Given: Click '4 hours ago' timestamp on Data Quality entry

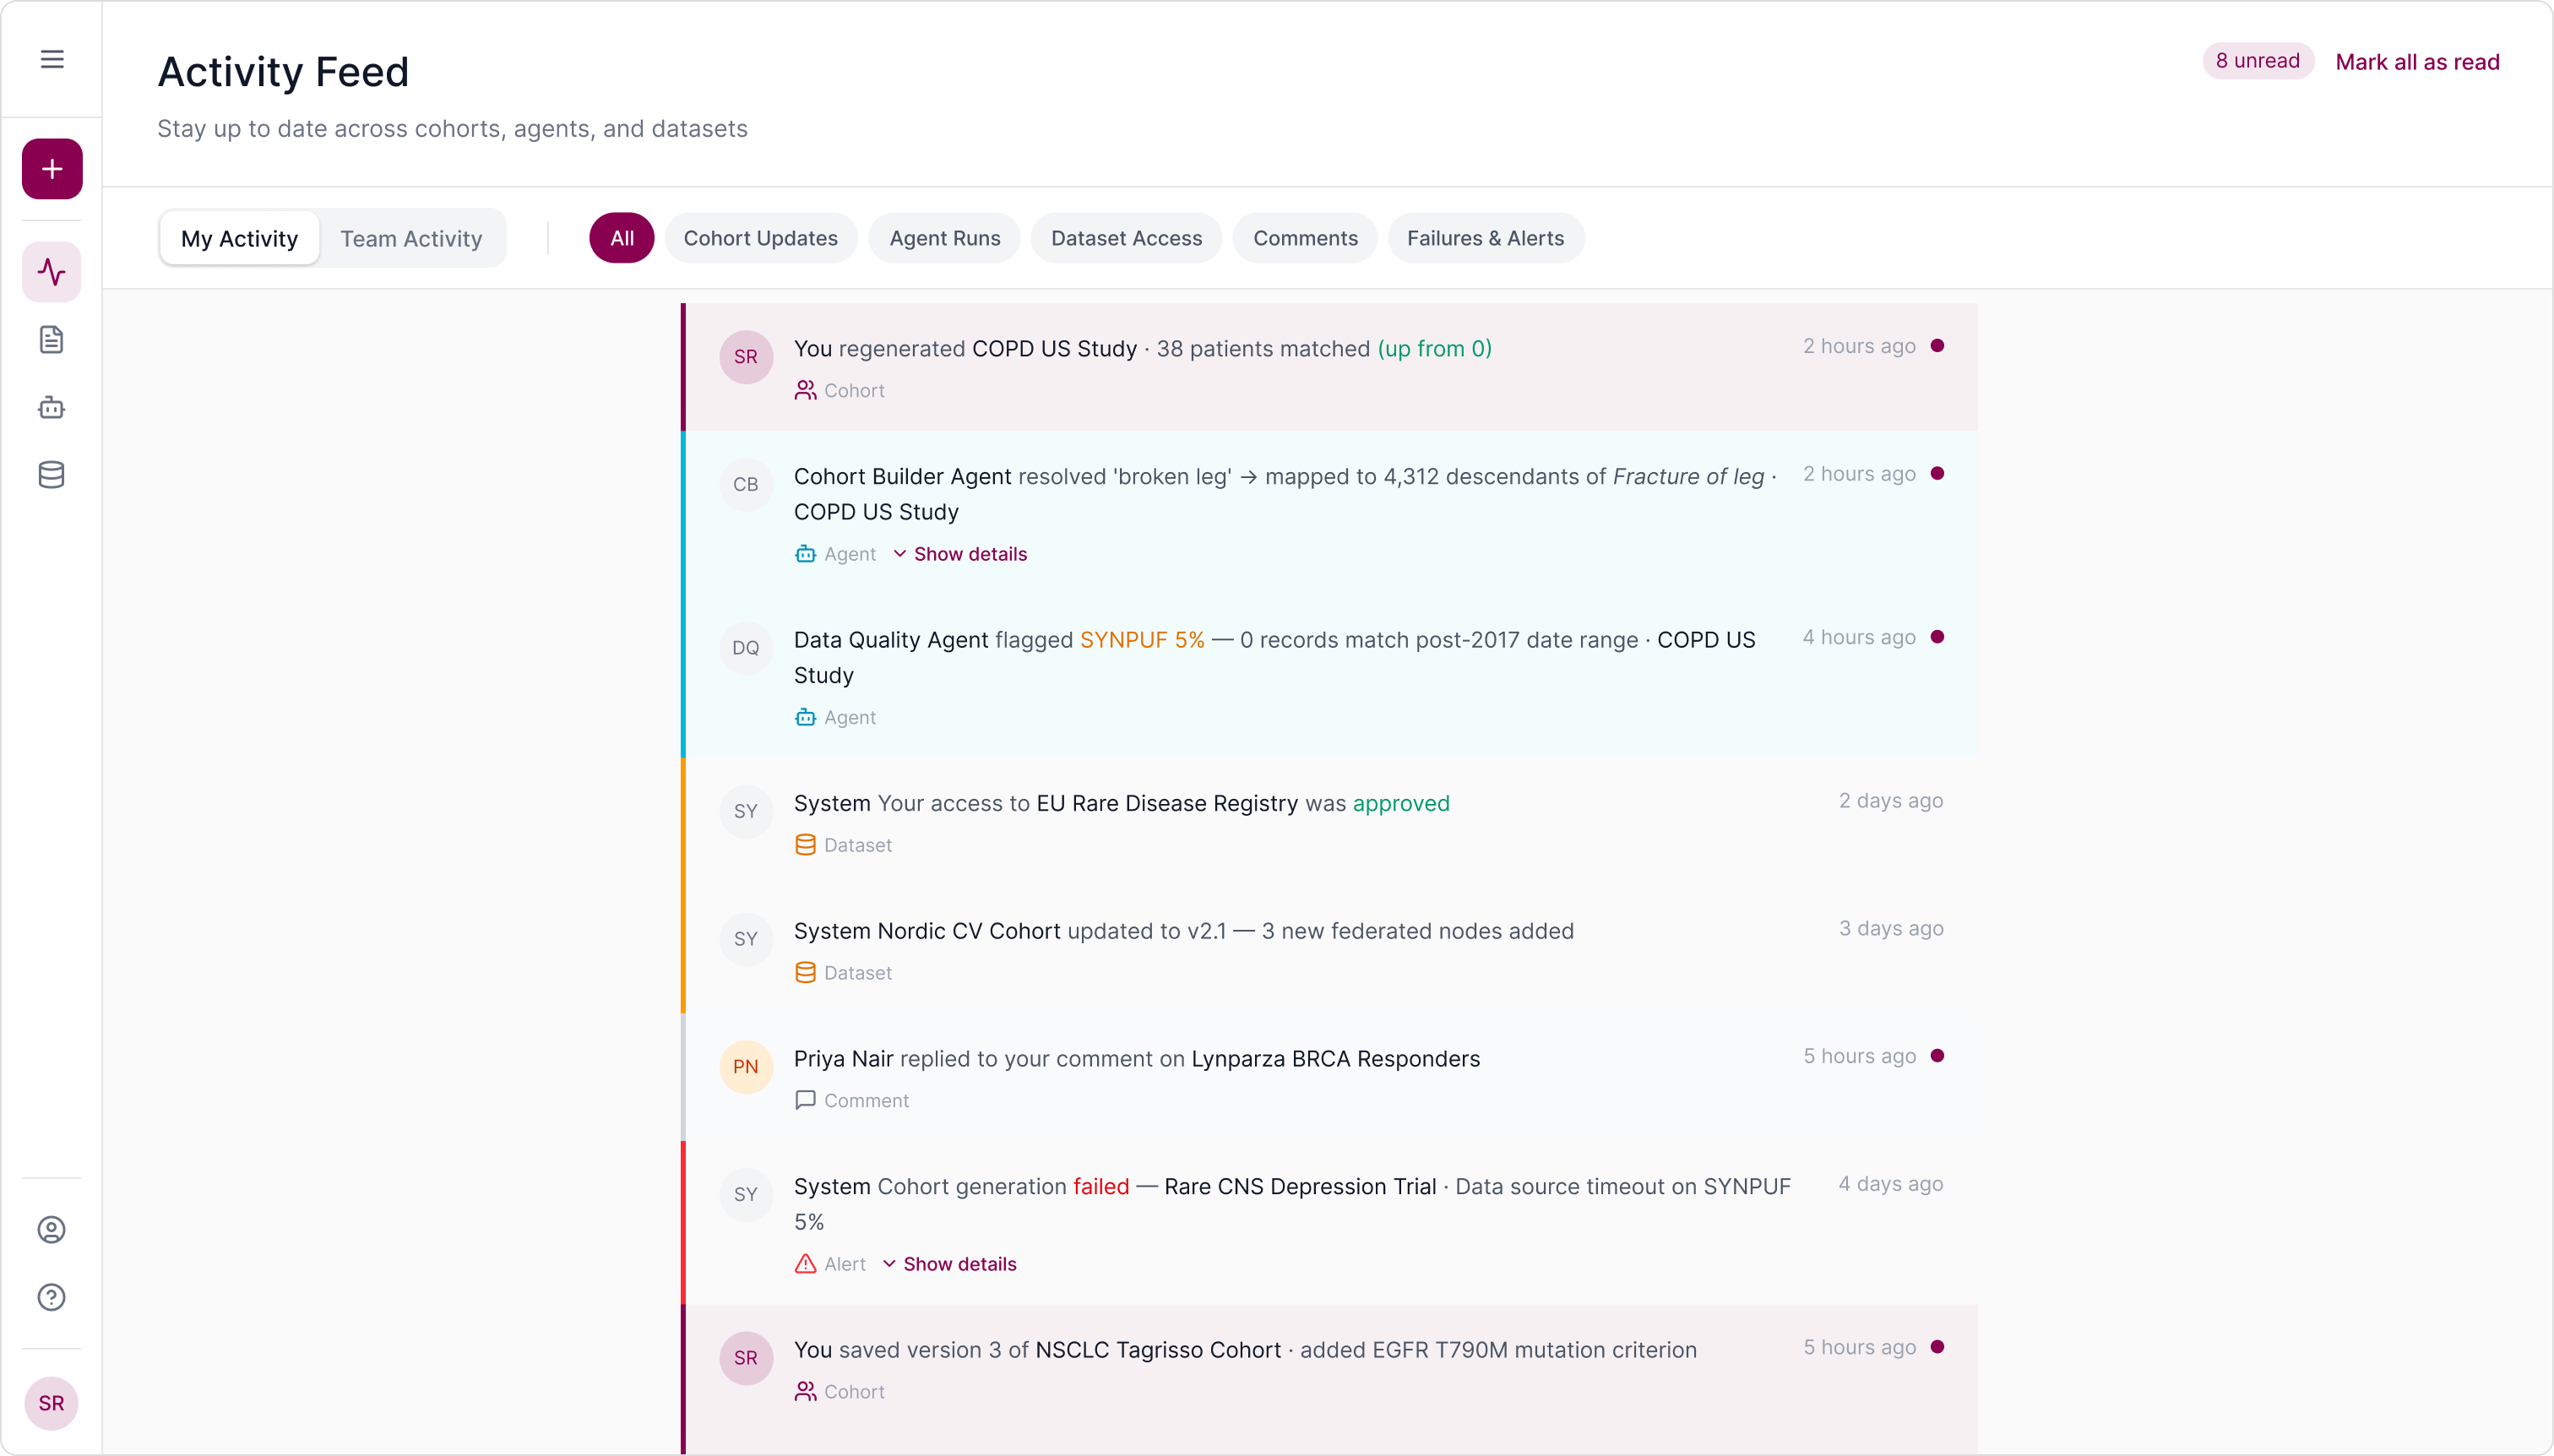Looking at the screenshot, I should pos(1858,638).
